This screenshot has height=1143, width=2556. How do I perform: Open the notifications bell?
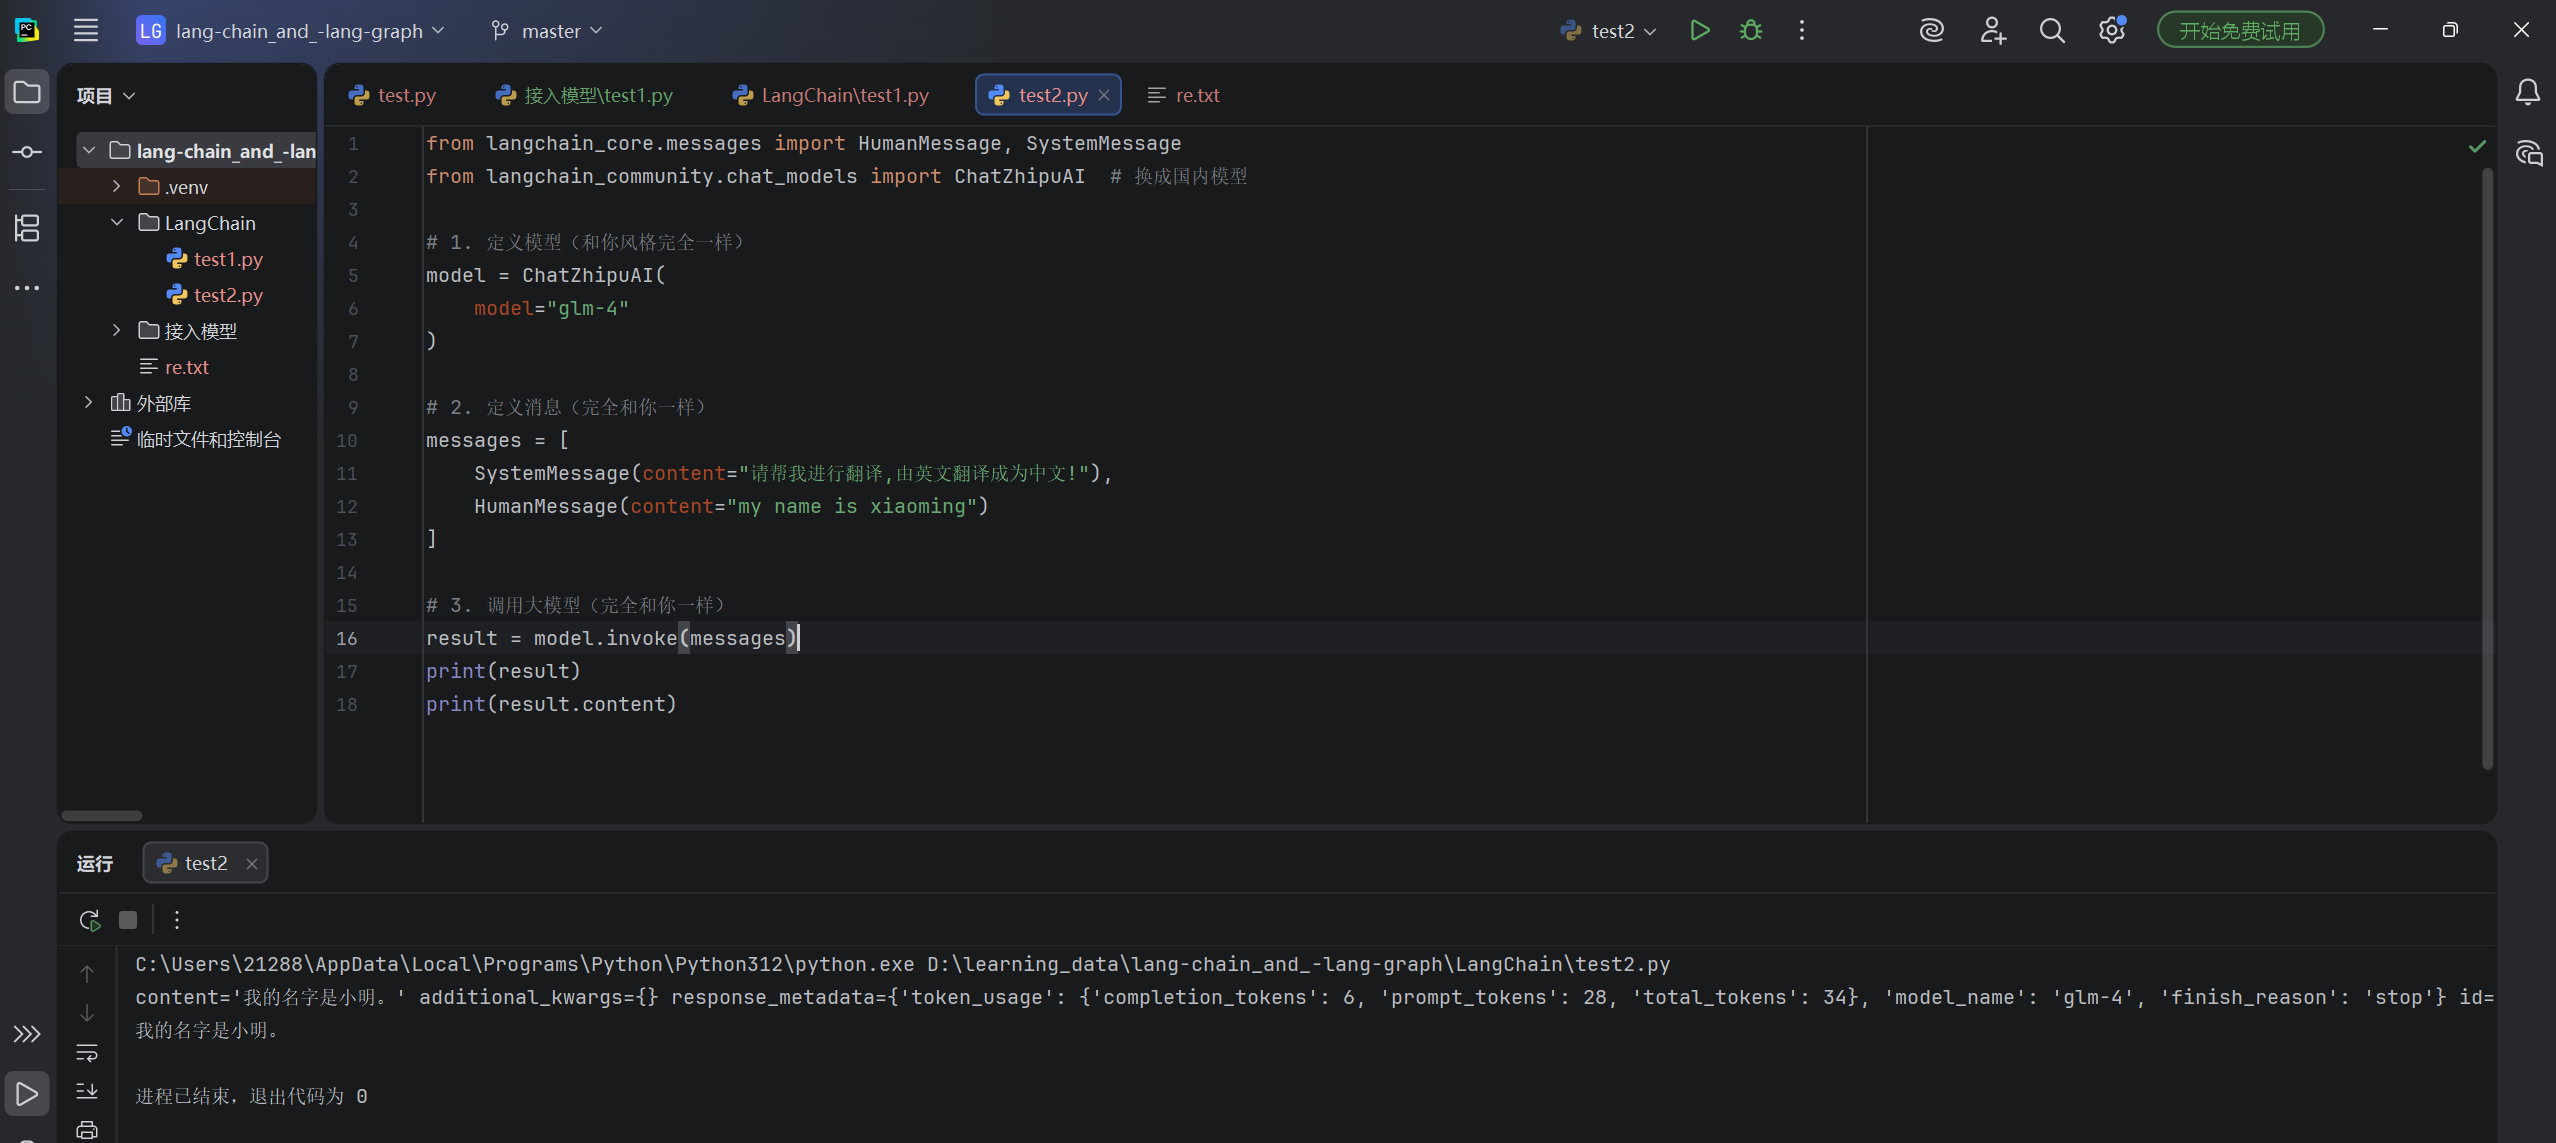pyautogui.click(x=2527, y=93)
